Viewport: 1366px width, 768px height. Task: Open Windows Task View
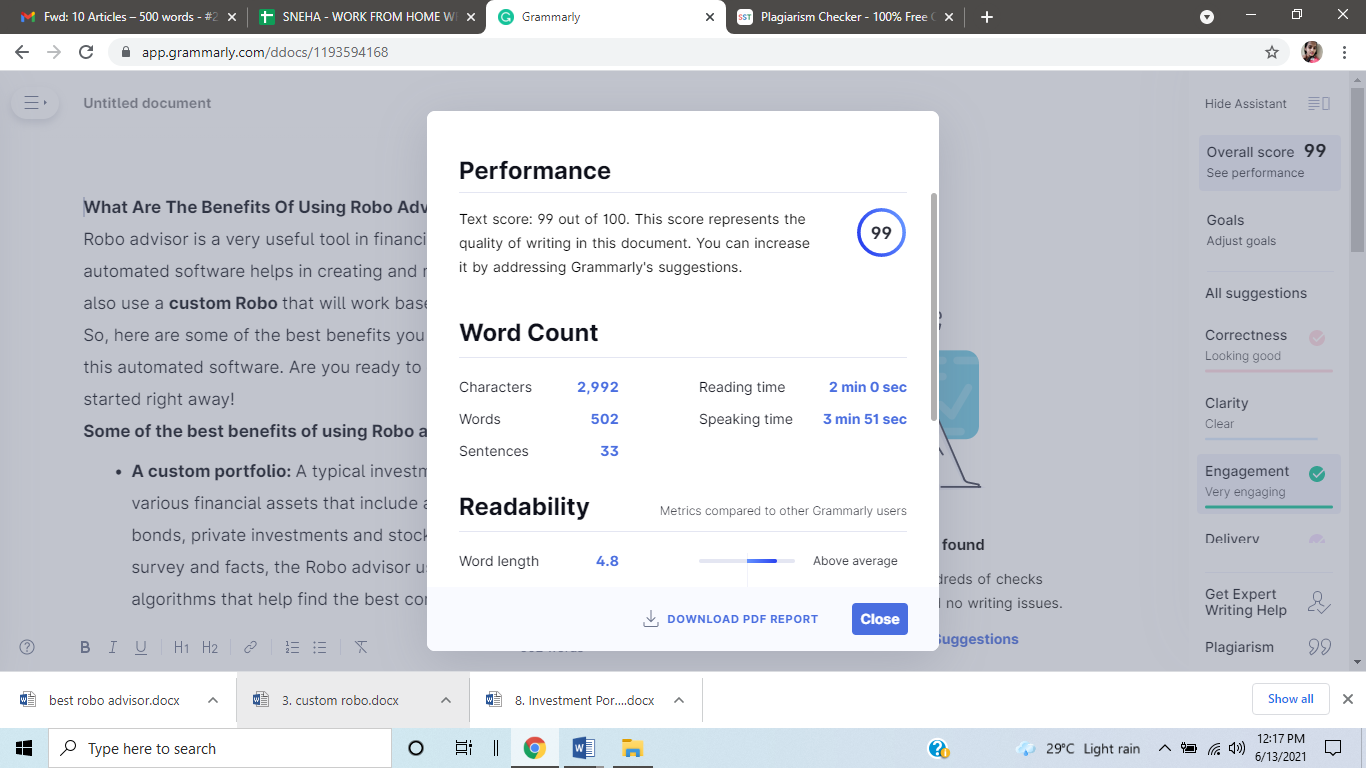463,748
